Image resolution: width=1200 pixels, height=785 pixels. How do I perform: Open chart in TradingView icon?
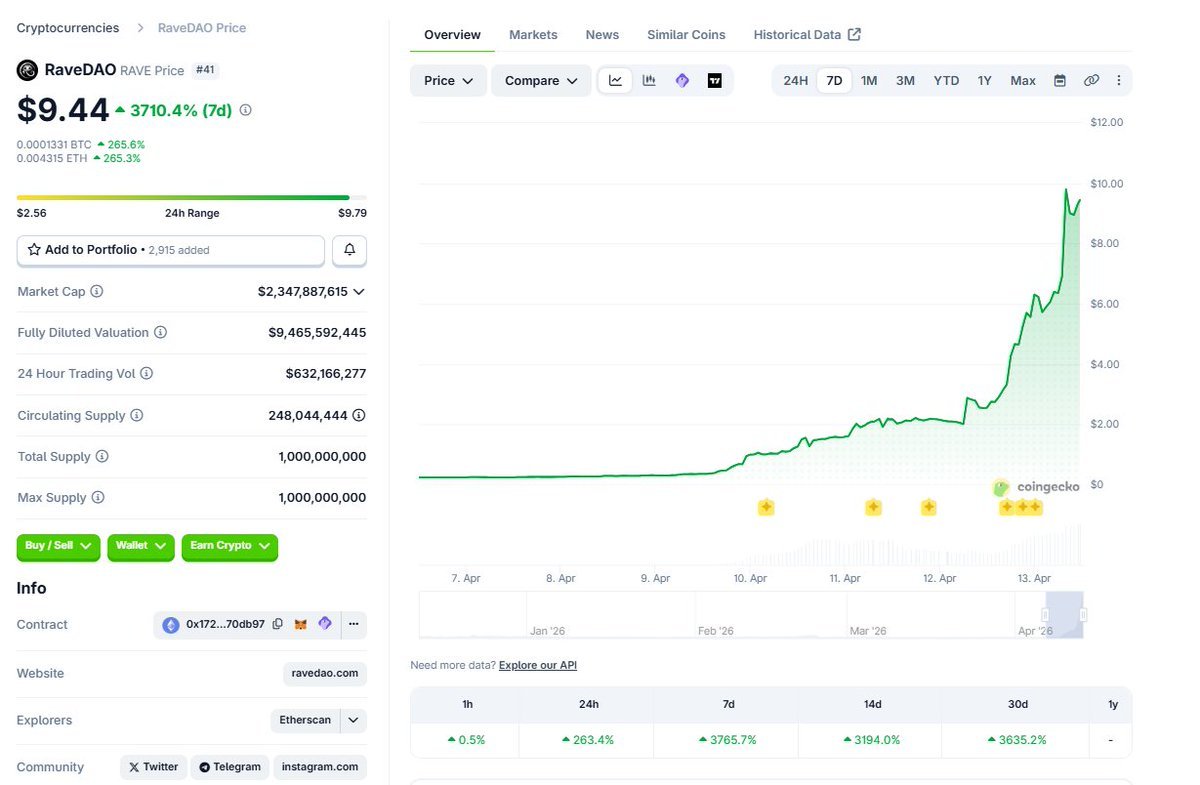[715, 80]
